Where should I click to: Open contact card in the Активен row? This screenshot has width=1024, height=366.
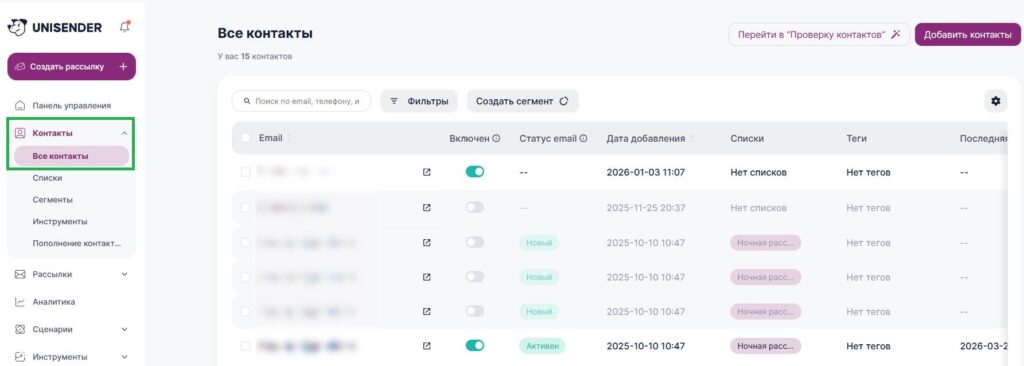click(x=426, y=346)
